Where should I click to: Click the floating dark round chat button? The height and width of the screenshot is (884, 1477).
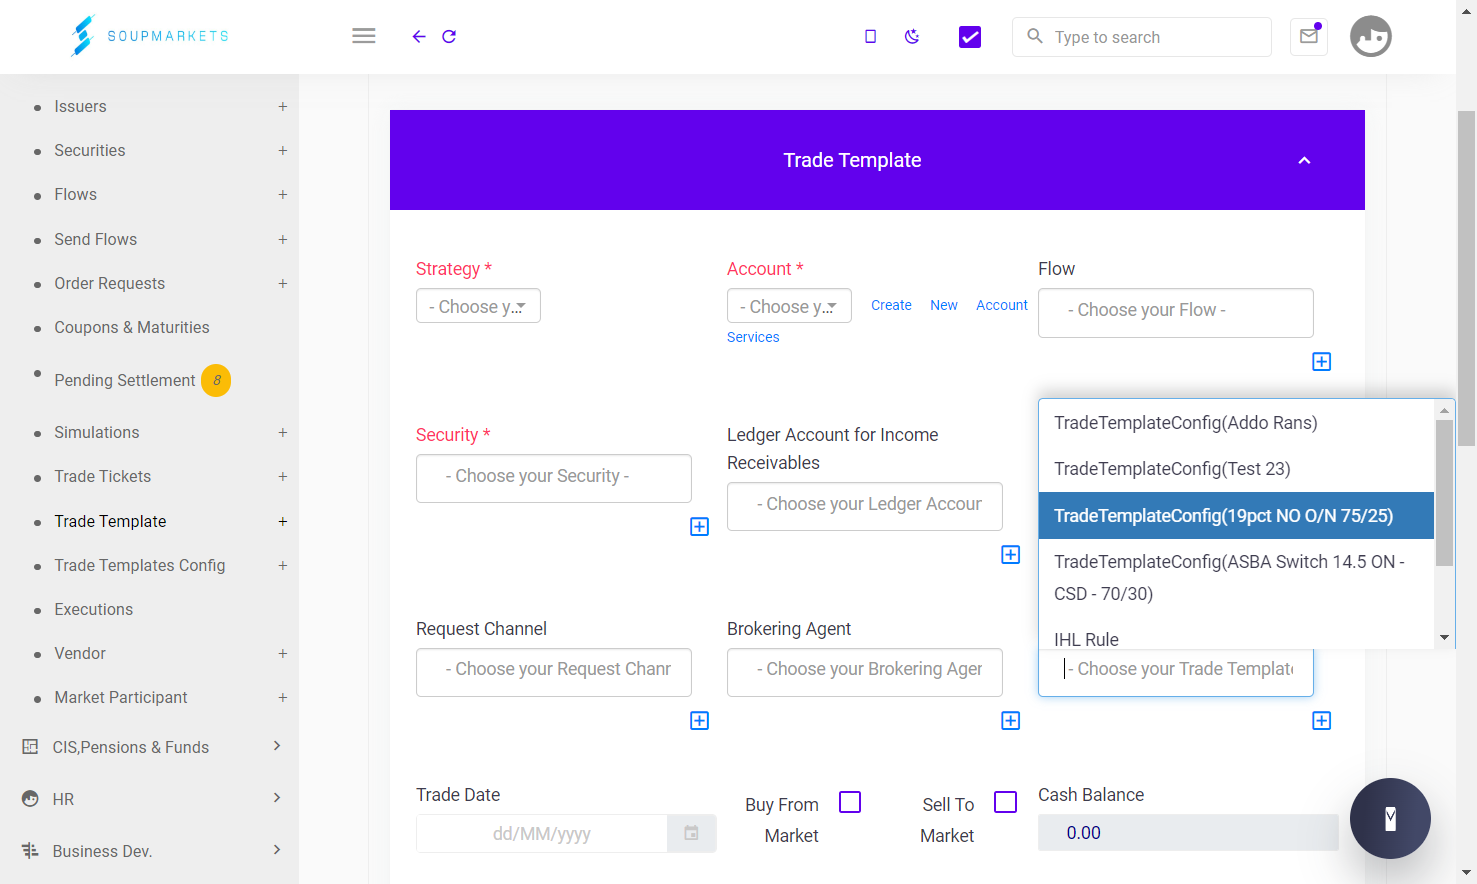(1390, 818)
